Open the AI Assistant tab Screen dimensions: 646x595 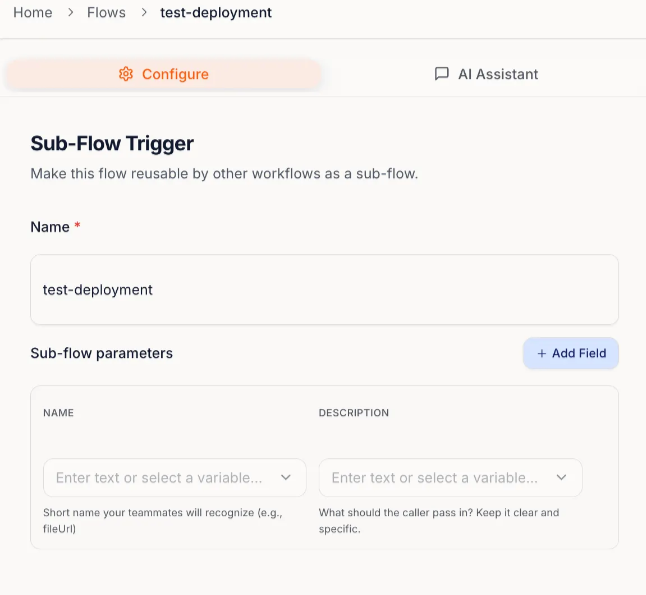tap(486, 74)
